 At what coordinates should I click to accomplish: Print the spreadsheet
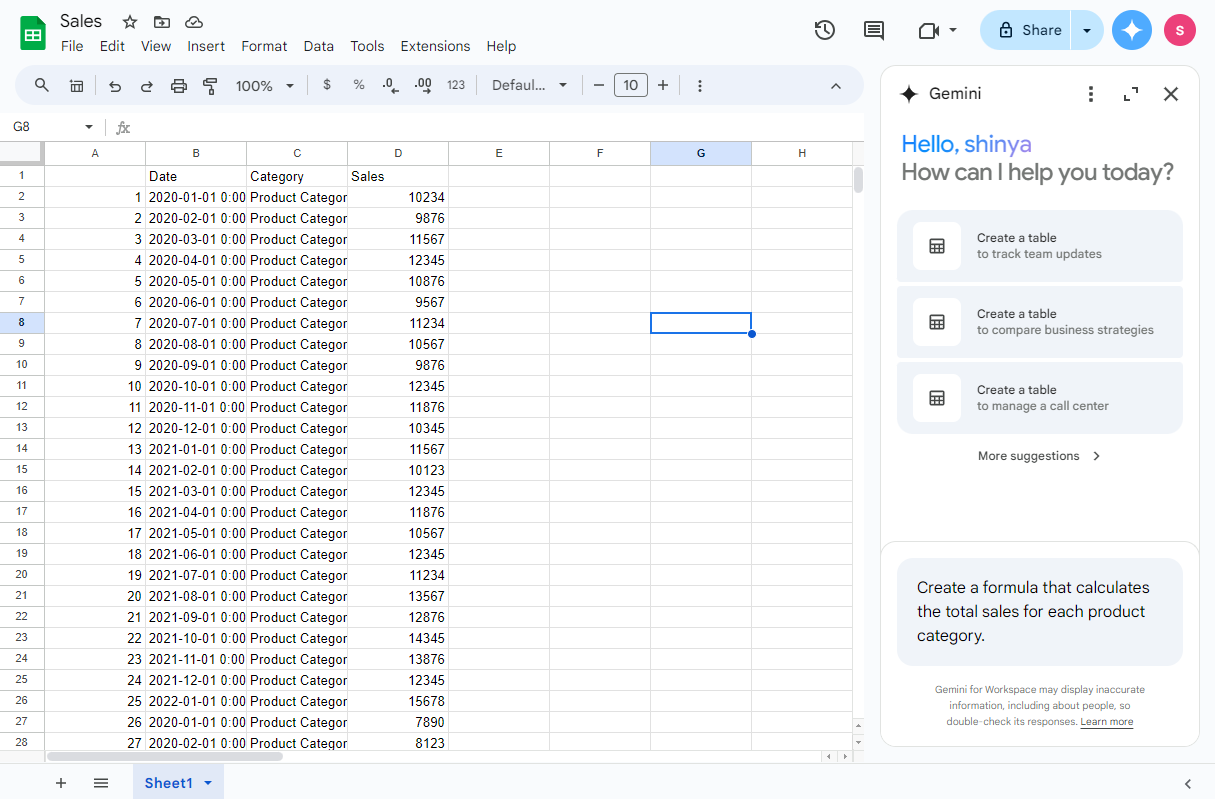(x=179, y=86)
